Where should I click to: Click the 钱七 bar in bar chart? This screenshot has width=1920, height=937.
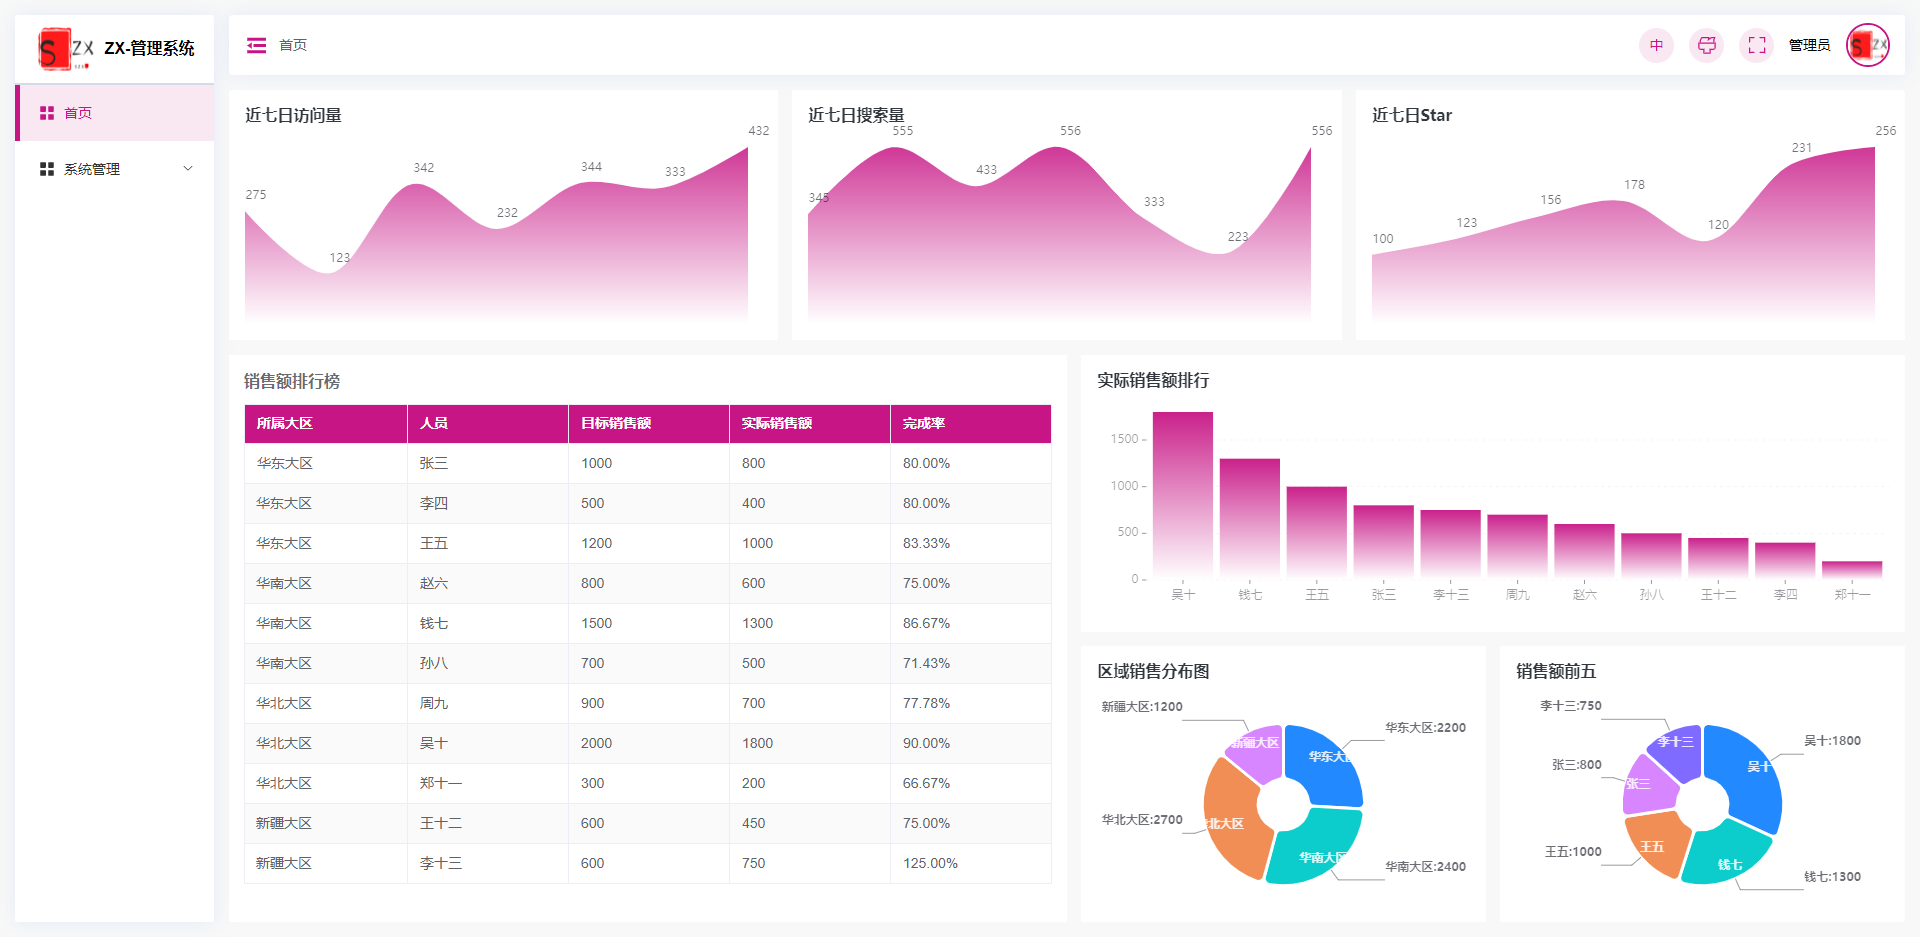pos(1250,519)
